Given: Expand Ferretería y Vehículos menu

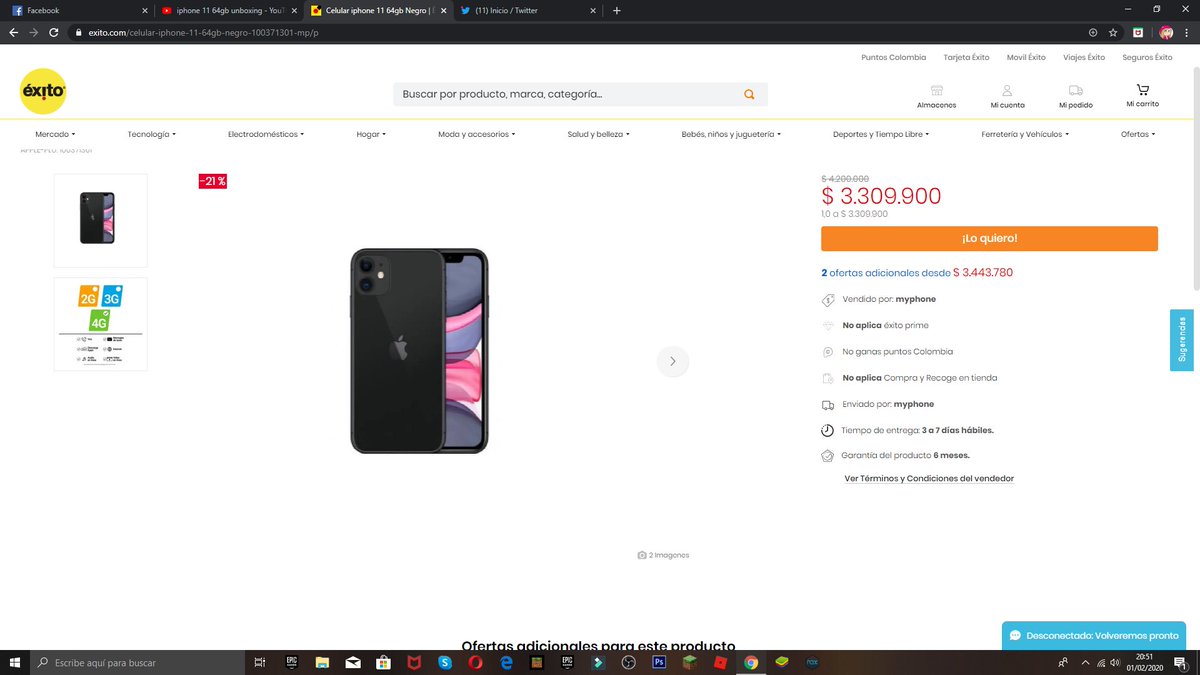Looking at the screenshot, I should tap(1025, 134).
